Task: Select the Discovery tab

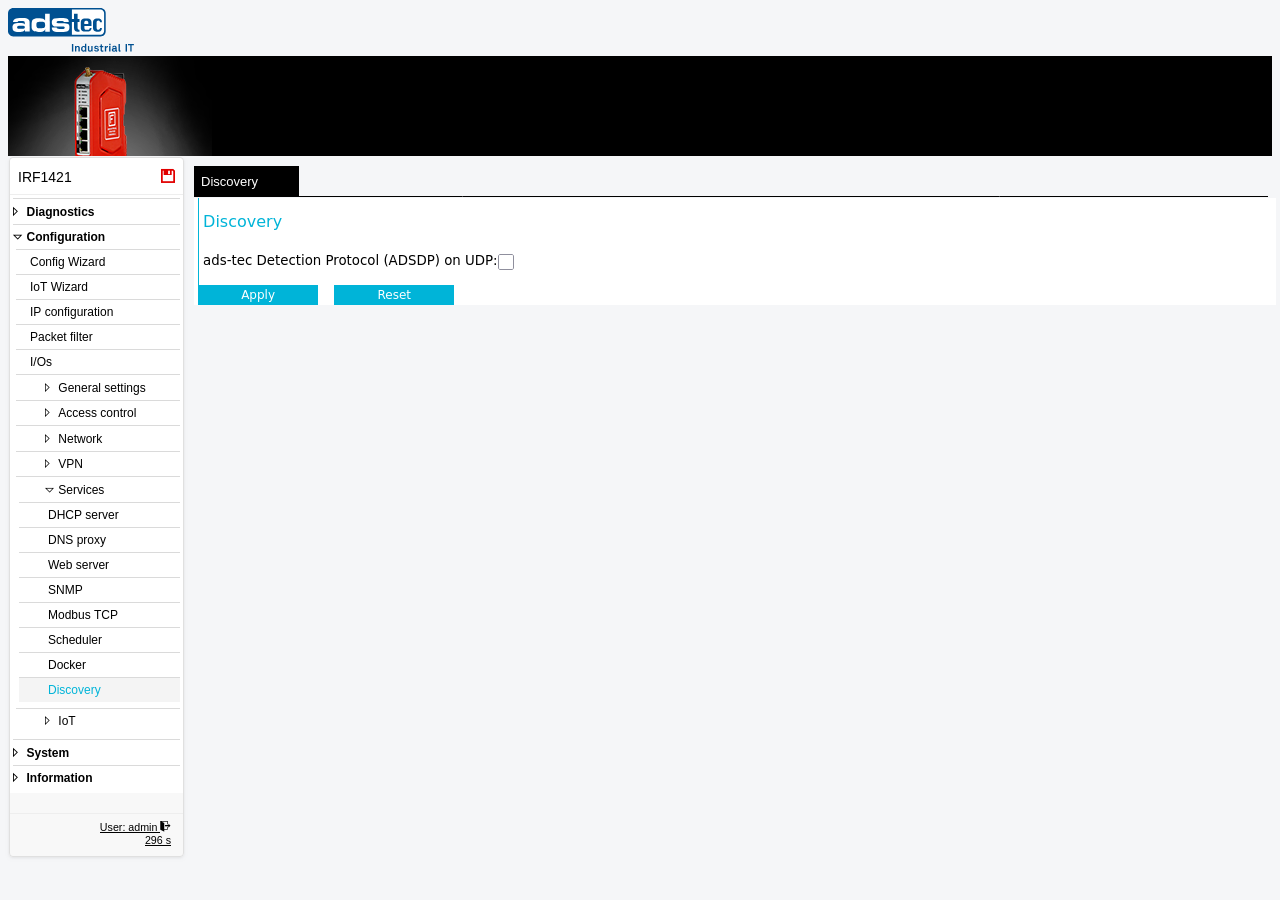Action: pyautogui.click(x=246, y=181)
